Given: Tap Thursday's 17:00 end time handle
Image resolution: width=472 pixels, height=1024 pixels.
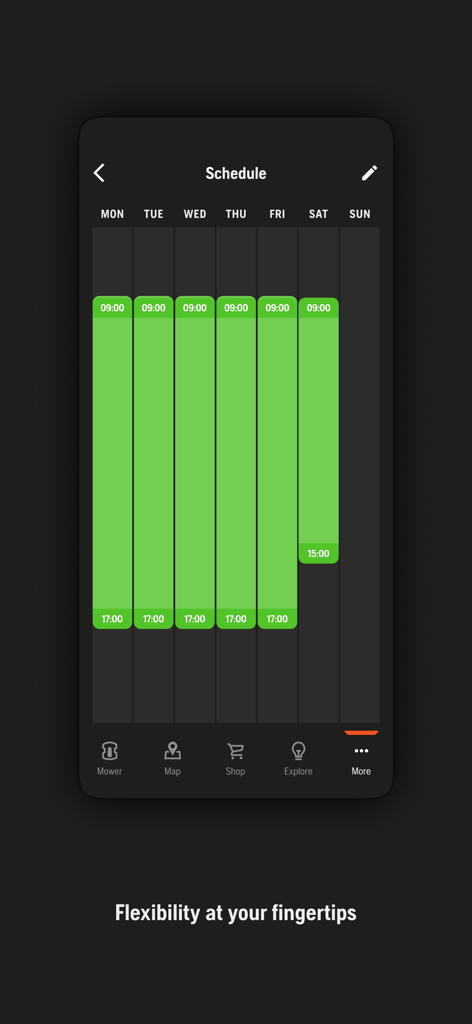Looking at the screenshot, I should pyautogui.click(x=236, y=619).
